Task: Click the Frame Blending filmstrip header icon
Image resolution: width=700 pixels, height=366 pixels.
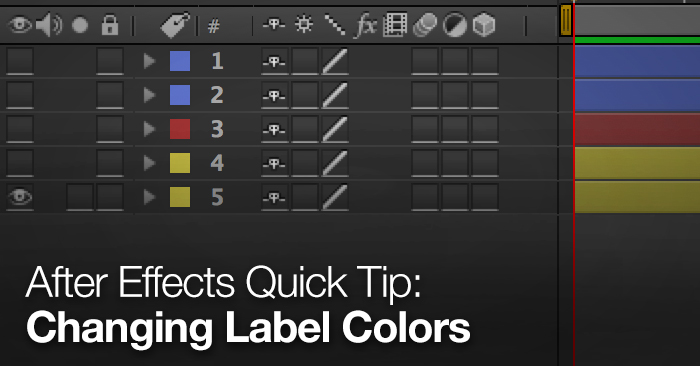Action: coord(395,25)
